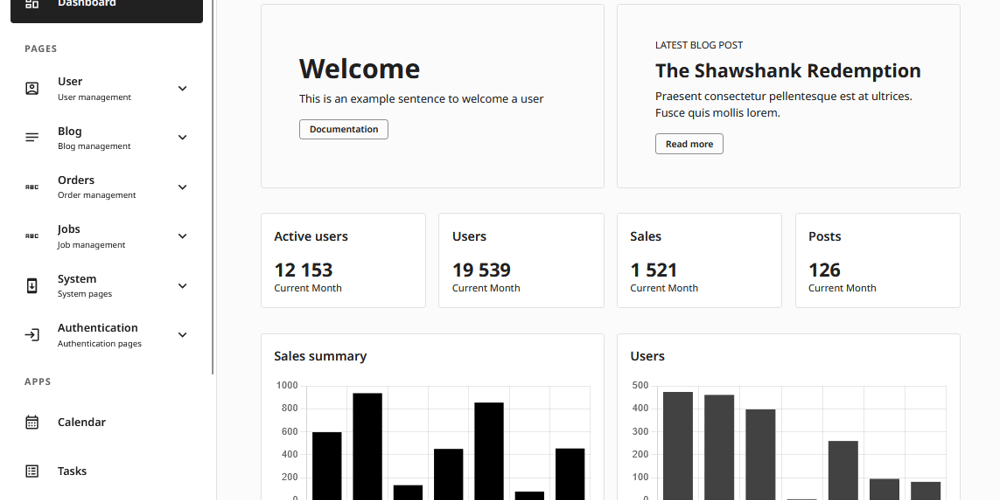The image size is (1000, 500).
Task: Open Order management menu item
Action: point(107,187)
